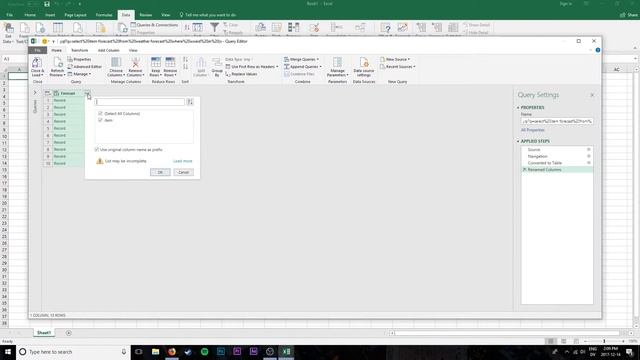This screenshot has height=360, width=640.
Task: Switch to Query Editor Transform tab
Action: pyautogui.click(x=80, y=50)
